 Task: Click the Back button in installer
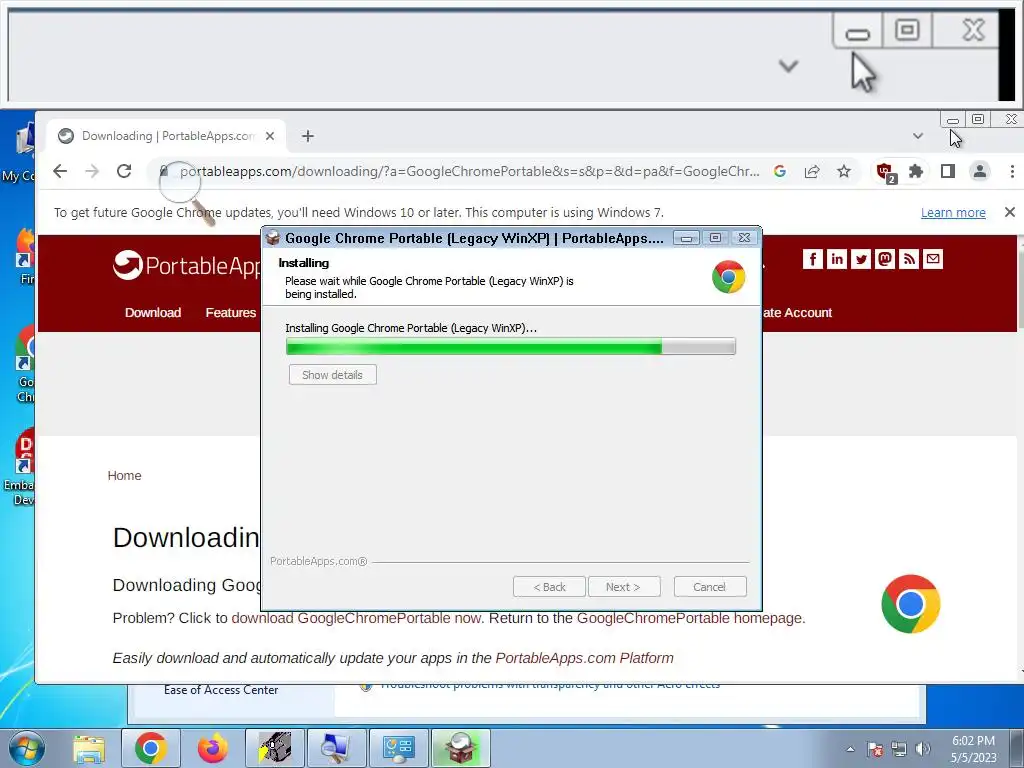tap(549, 586)
